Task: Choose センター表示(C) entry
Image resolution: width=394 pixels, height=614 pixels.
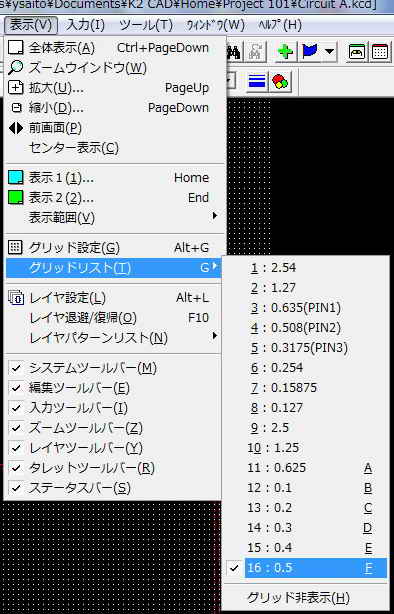Action: (115, 148)
